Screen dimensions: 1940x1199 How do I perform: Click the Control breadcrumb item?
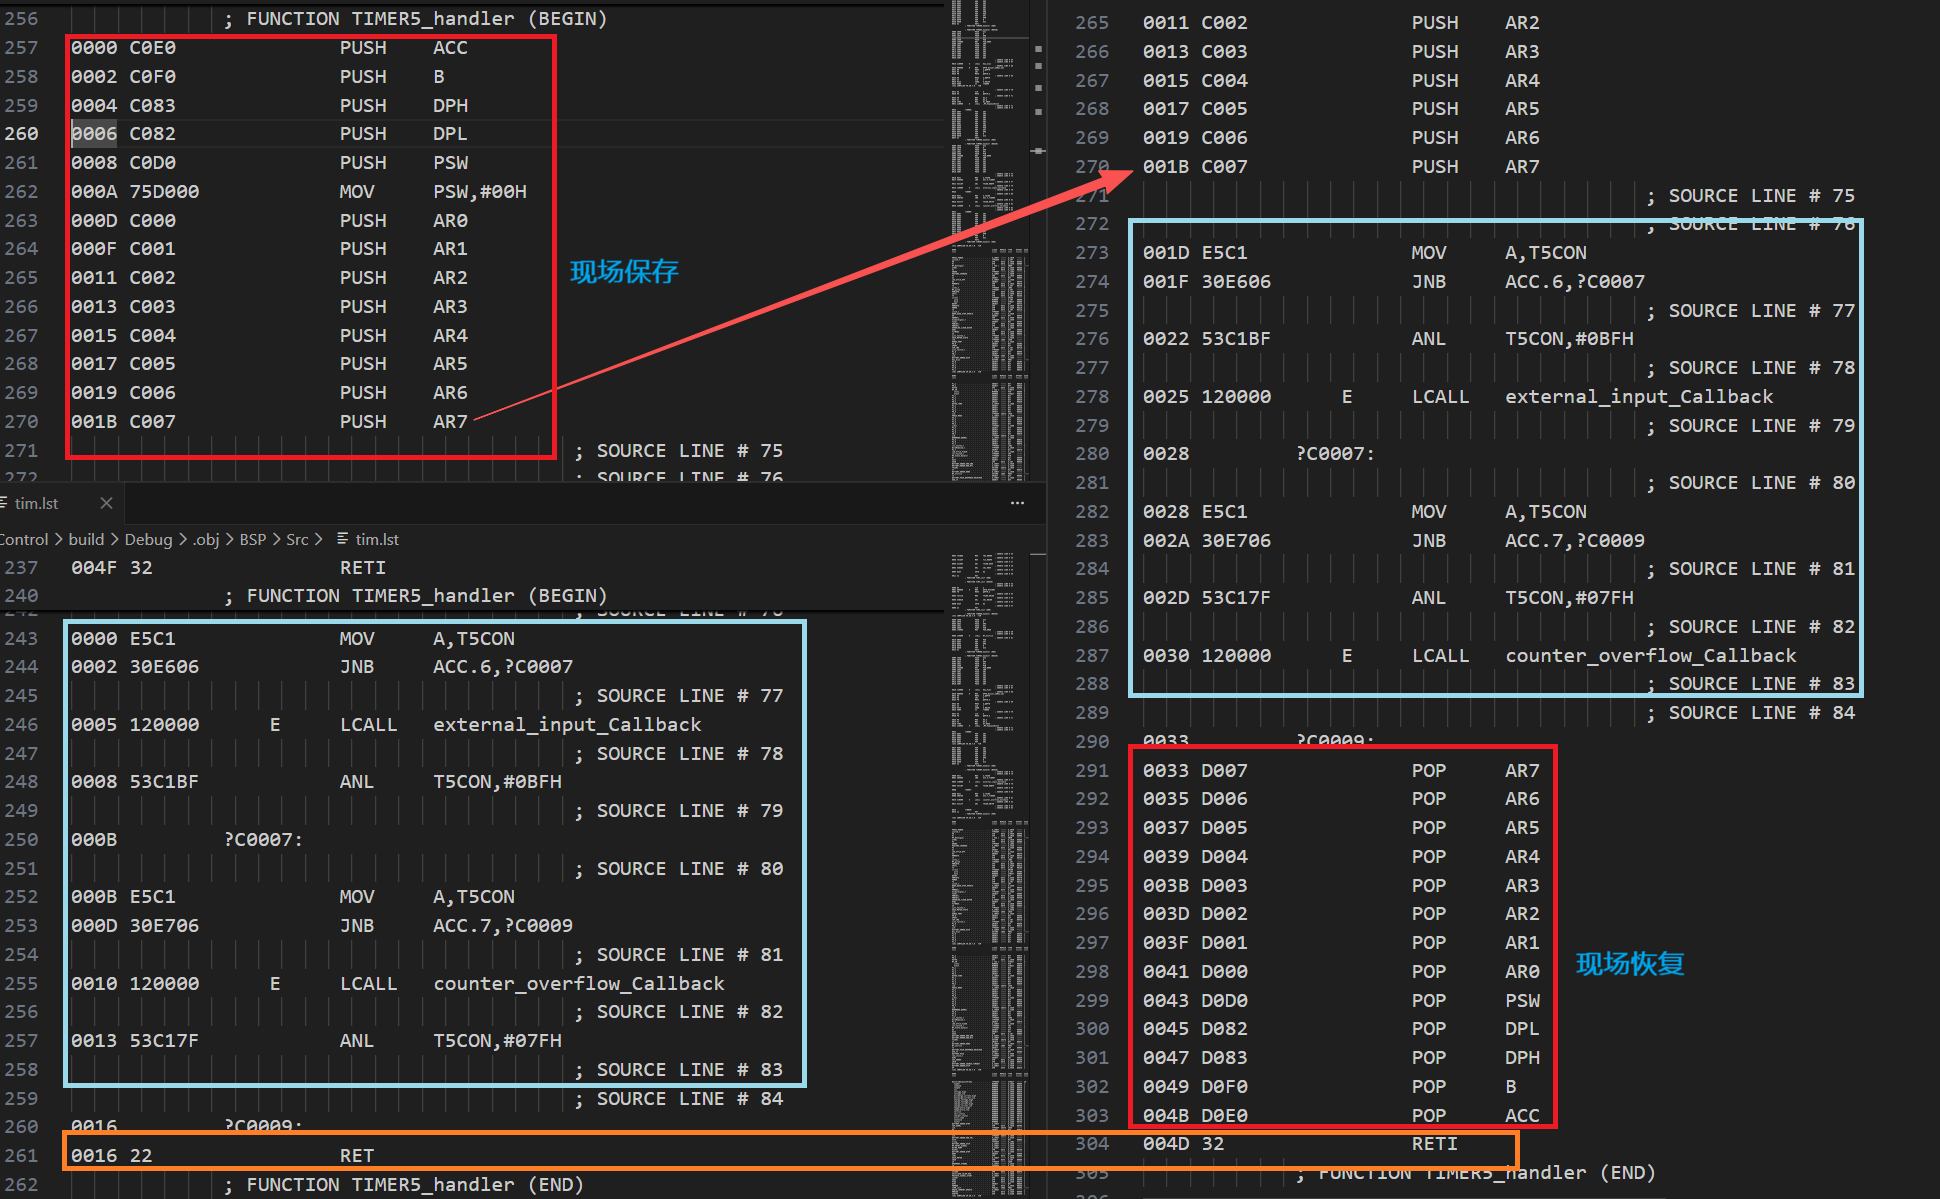24,539
